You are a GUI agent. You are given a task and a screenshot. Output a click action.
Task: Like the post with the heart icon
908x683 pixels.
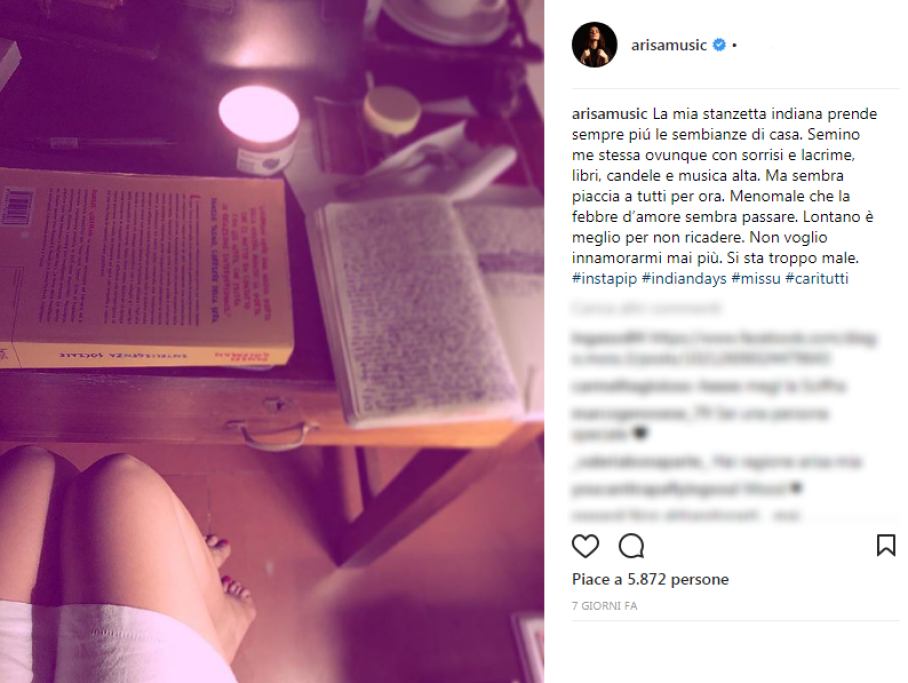(585, 546)
